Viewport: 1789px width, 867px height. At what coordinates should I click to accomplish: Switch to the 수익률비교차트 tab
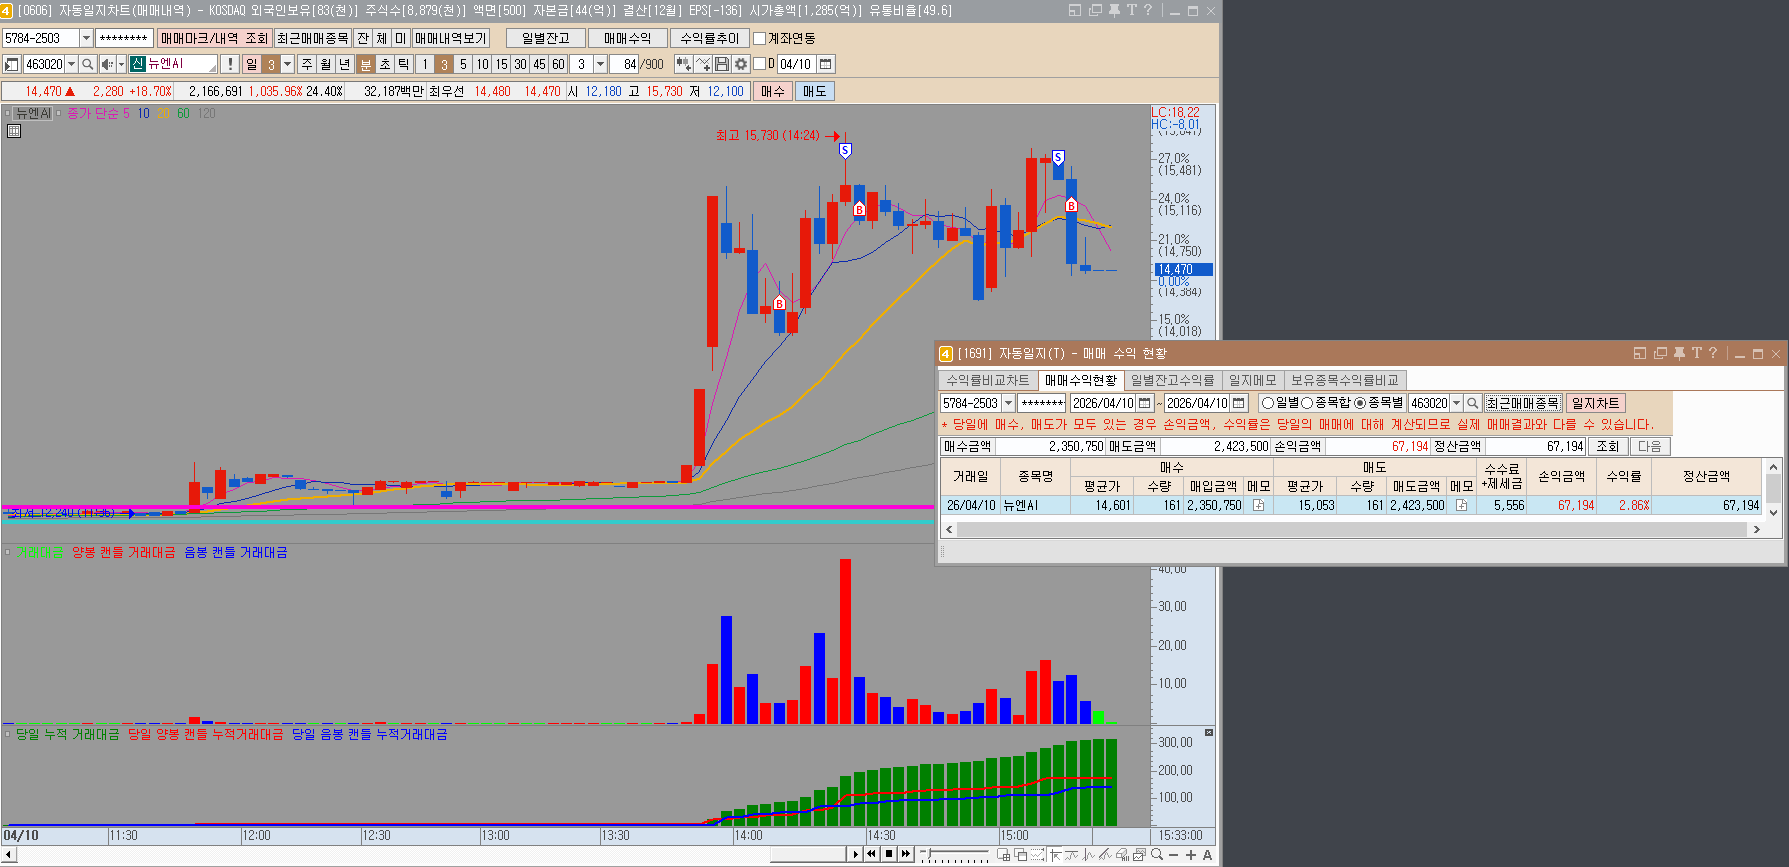click(x=988, y=380)
